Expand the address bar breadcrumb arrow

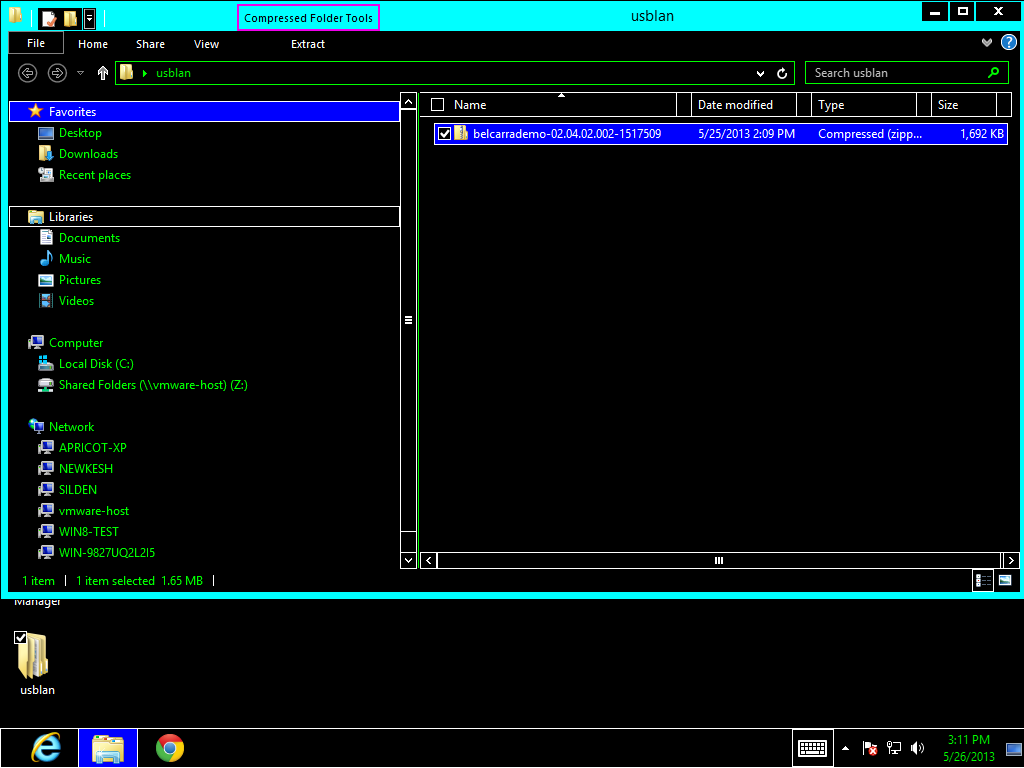tap(145, 73)
